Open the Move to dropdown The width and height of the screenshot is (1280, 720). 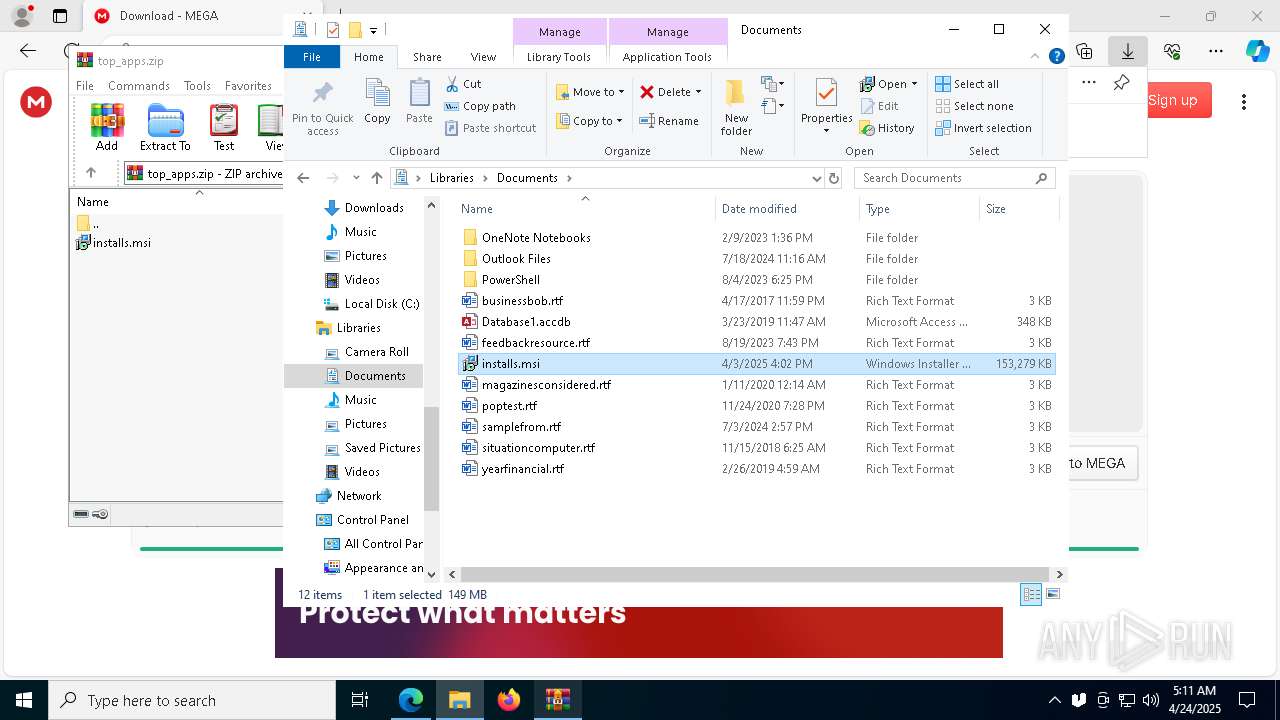click(590, 92)
